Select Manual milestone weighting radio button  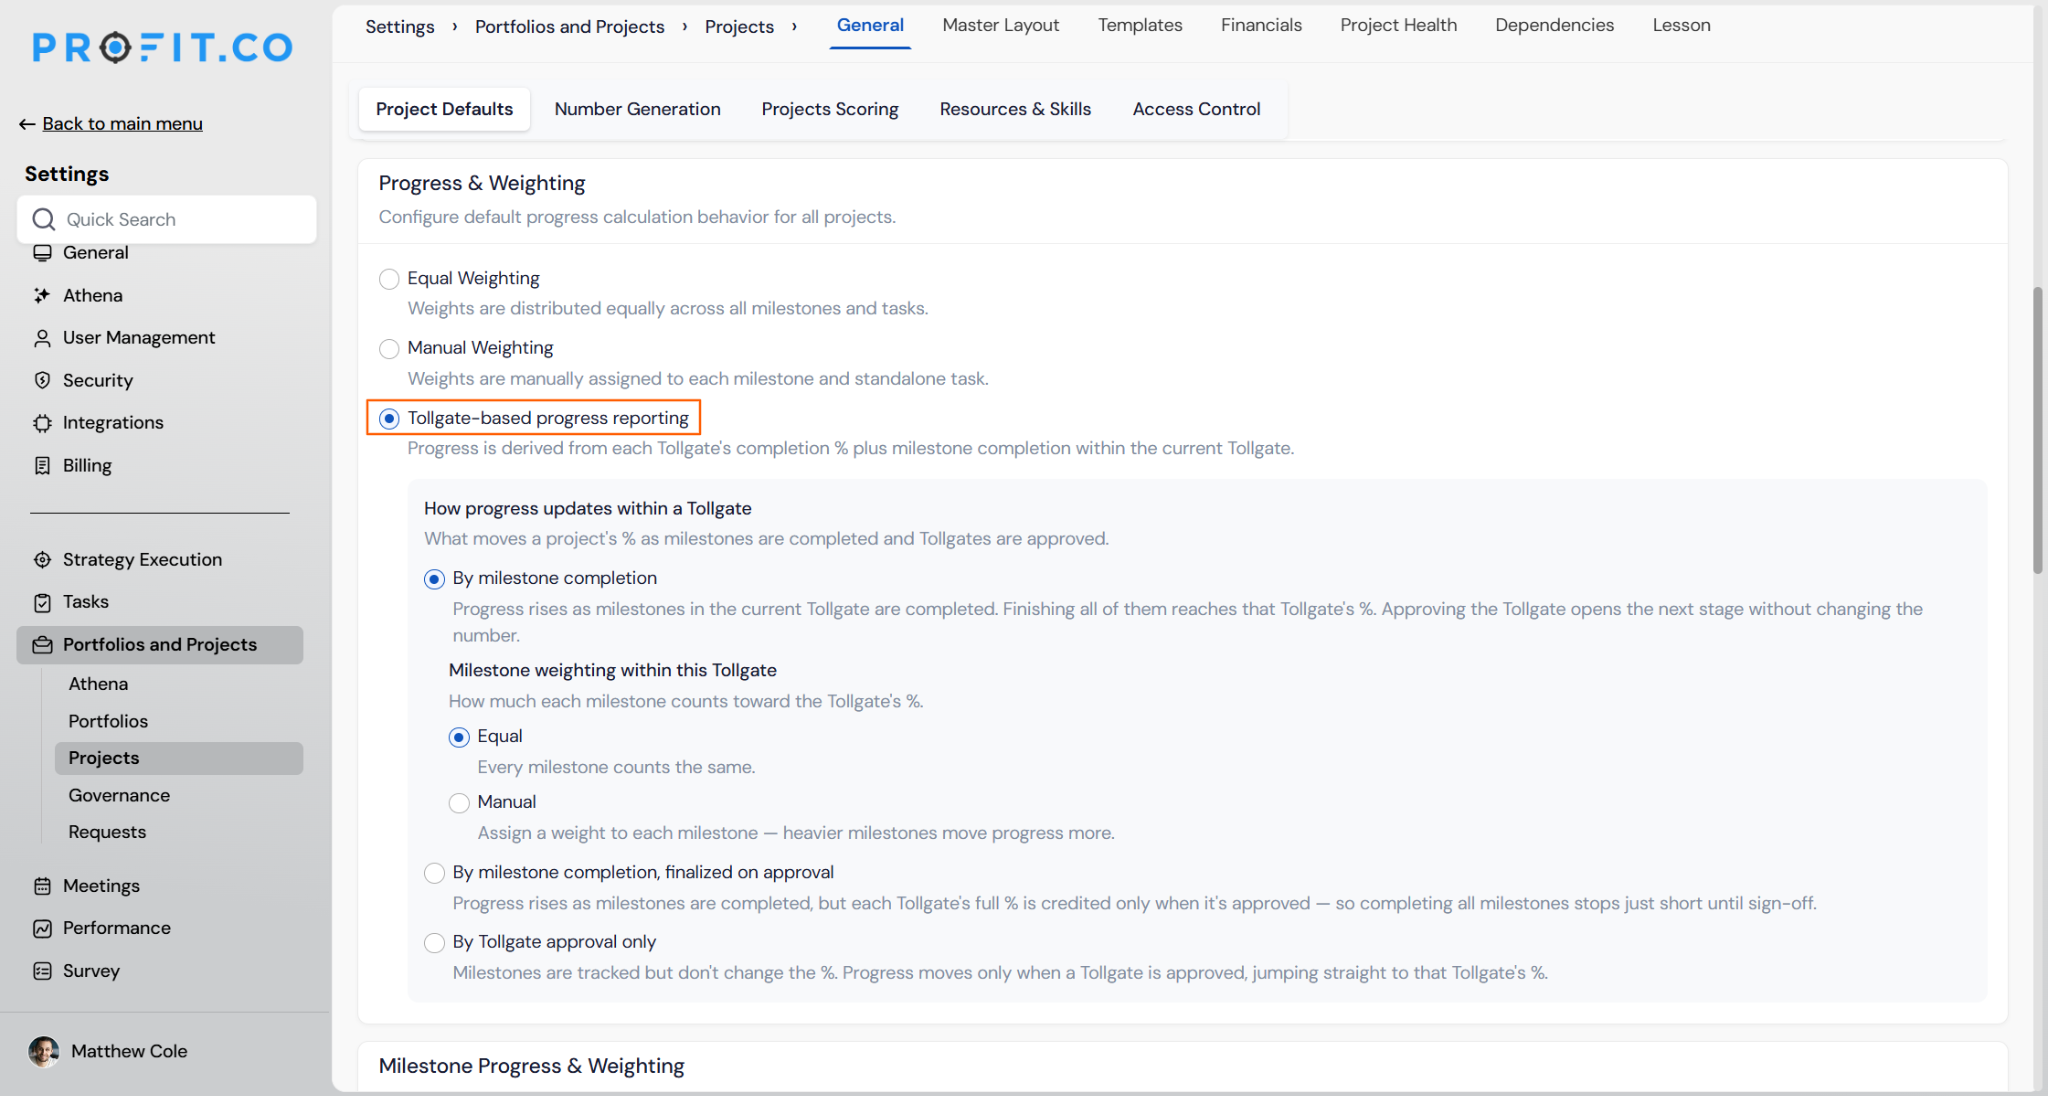point(459,802)
